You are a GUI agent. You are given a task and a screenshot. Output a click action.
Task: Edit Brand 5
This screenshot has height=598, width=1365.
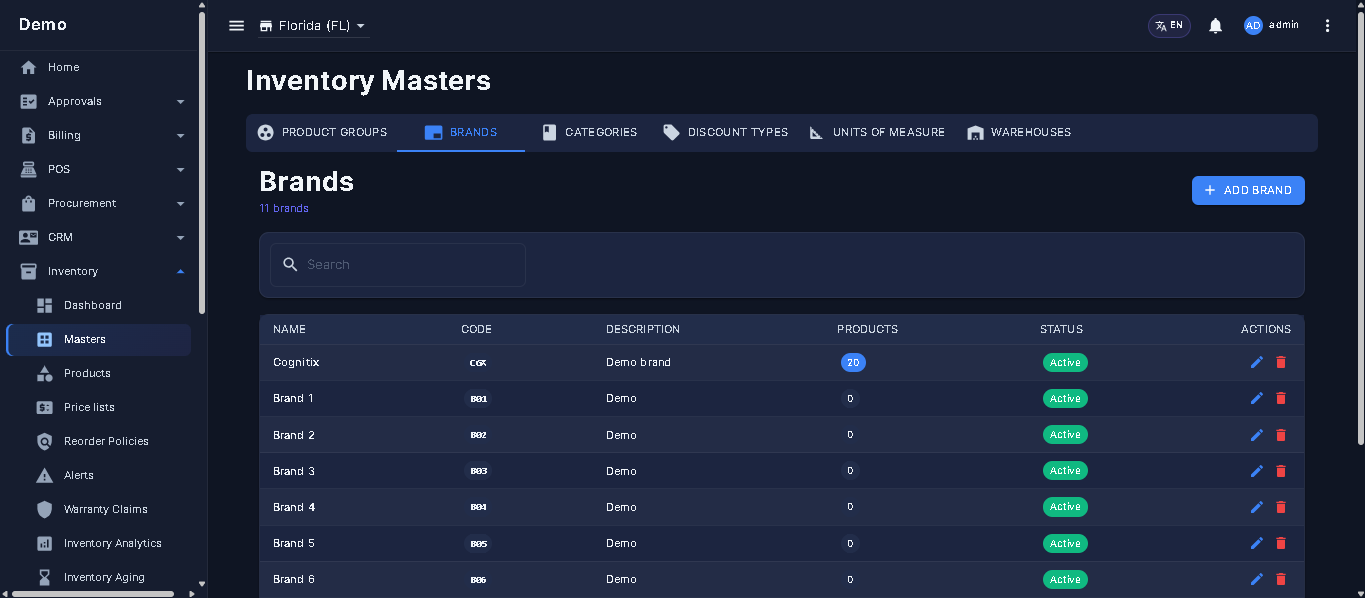tap(1257, 543)
